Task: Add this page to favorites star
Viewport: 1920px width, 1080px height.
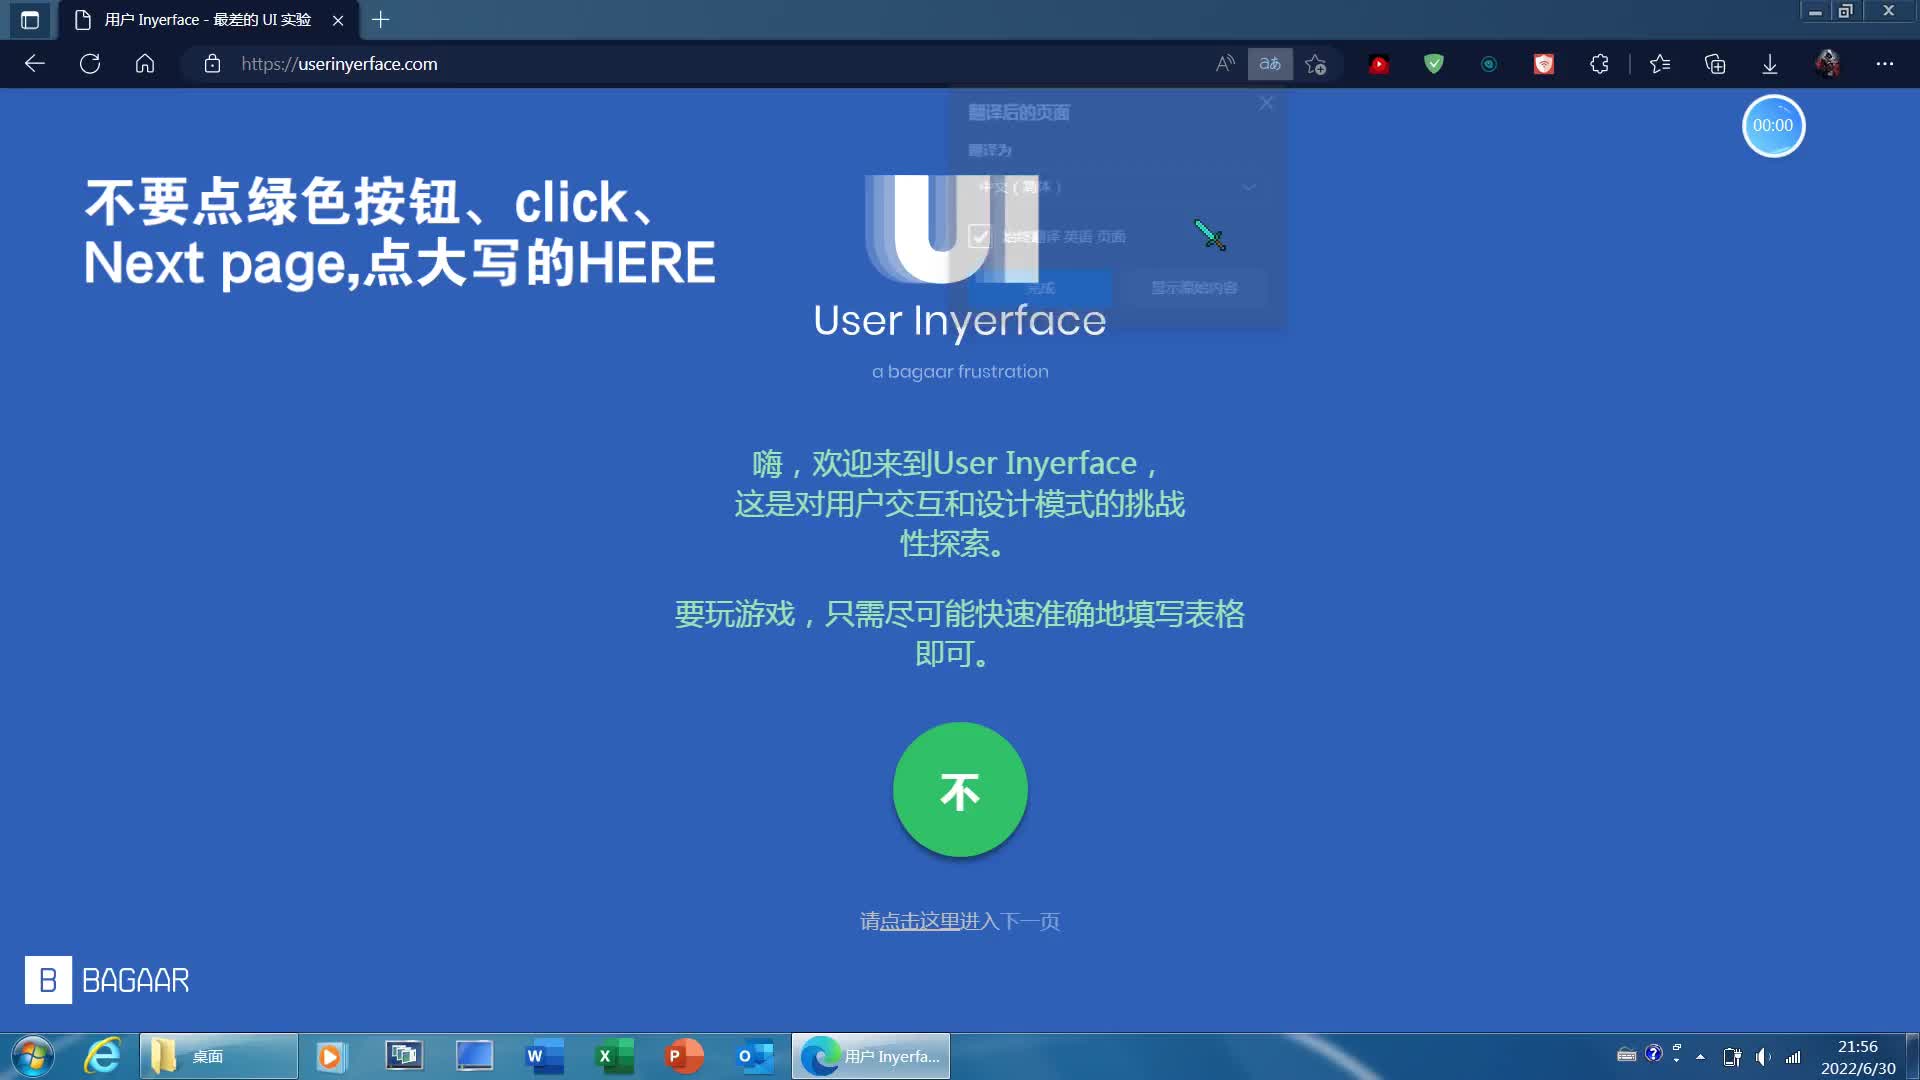Action: point(1316,64)
